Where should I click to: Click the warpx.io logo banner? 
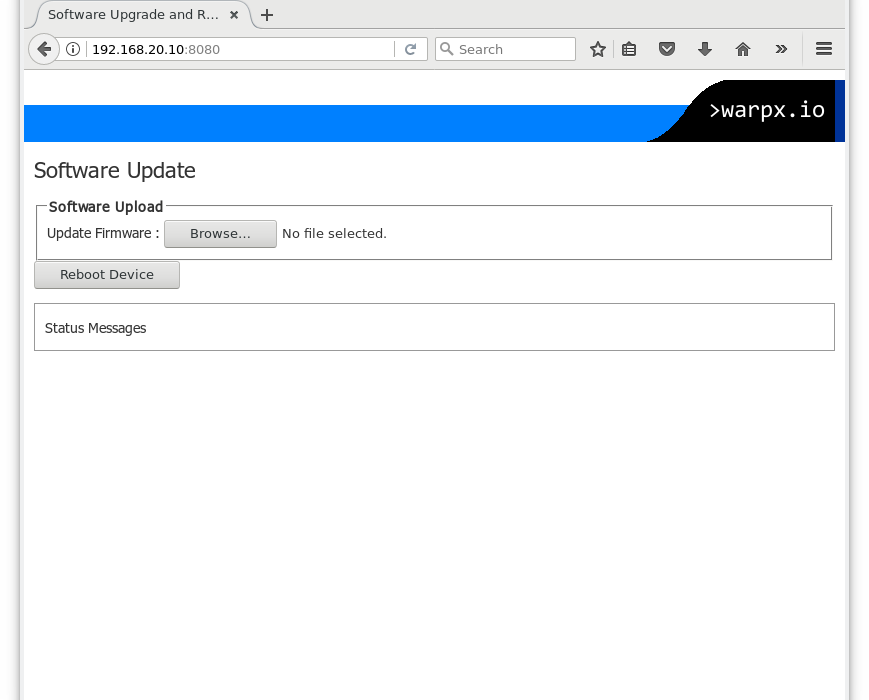[x=766, y=111]
